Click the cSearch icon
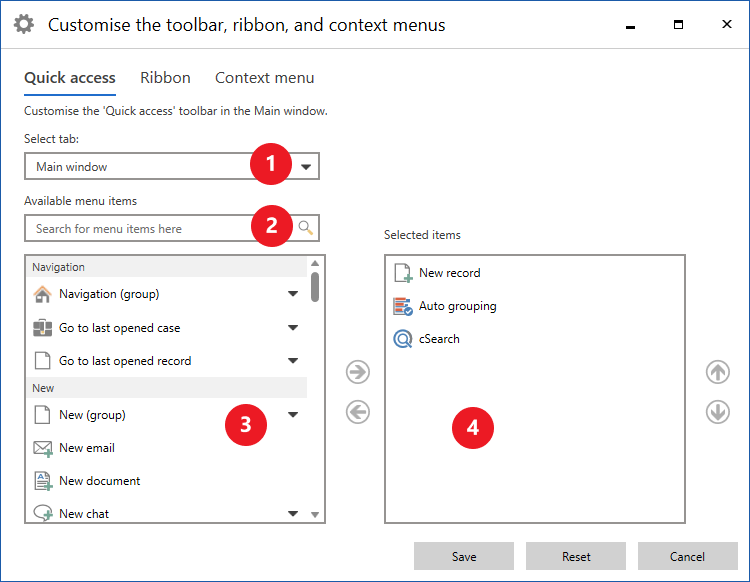Viewport: 750px width, 582px height. coord(403,339)
